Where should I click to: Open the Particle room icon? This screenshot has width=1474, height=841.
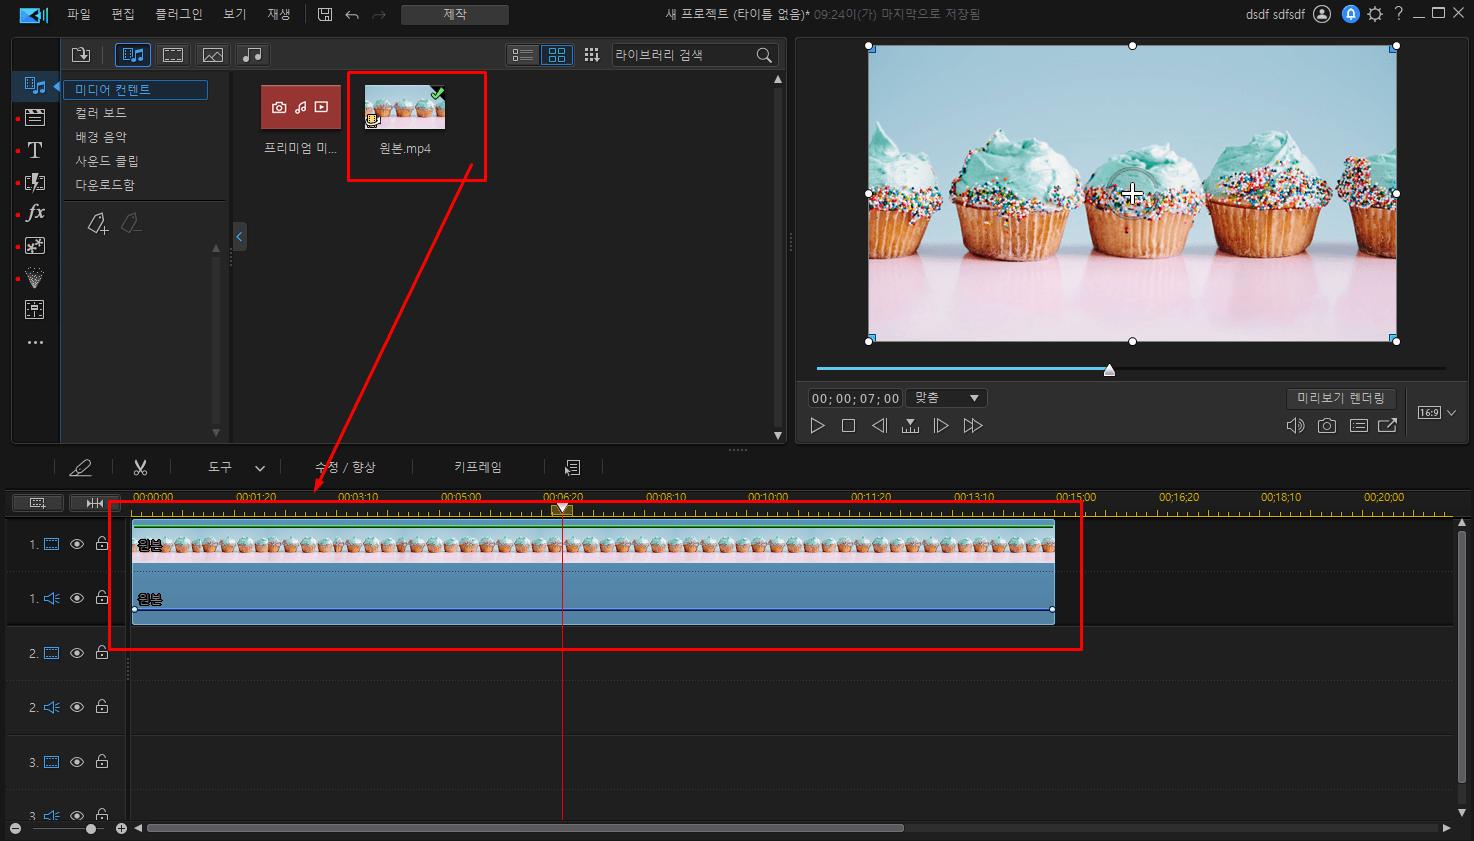click(35, 277)
